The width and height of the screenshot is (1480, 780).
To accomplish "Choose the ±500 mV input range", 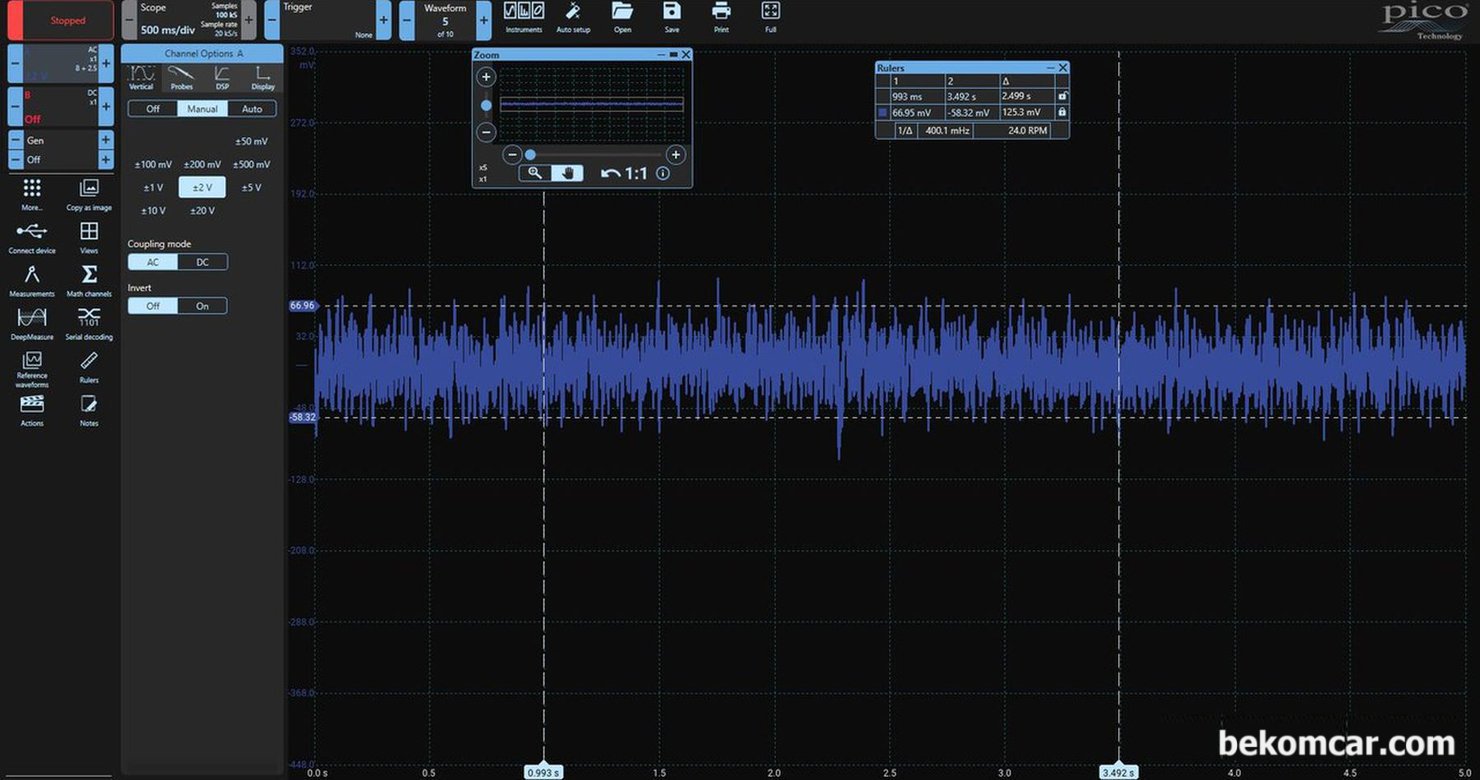I will pos(251,164).
